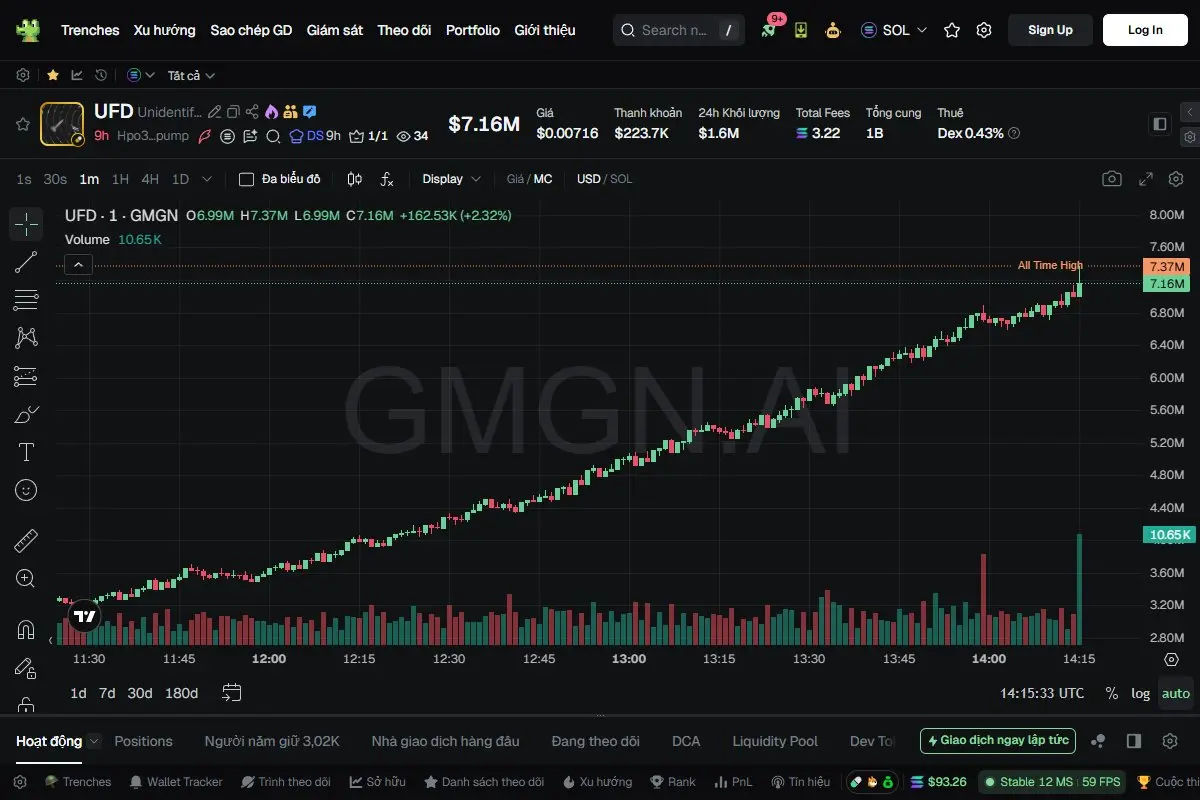
Task: Share the UFD token
Action: [252, 112]
